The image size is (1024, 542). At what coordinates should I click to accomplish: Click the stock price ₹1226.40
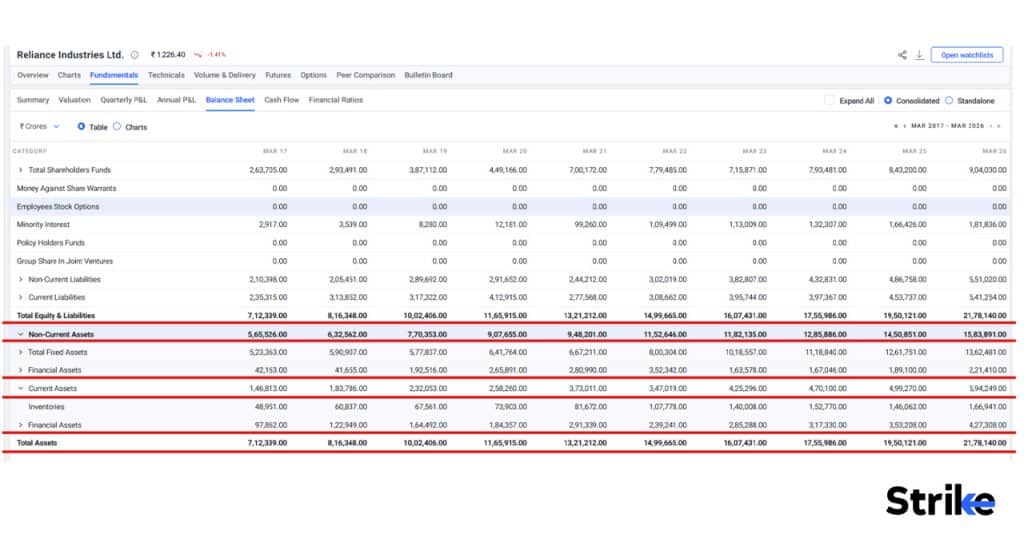click(x=168, y=55)
